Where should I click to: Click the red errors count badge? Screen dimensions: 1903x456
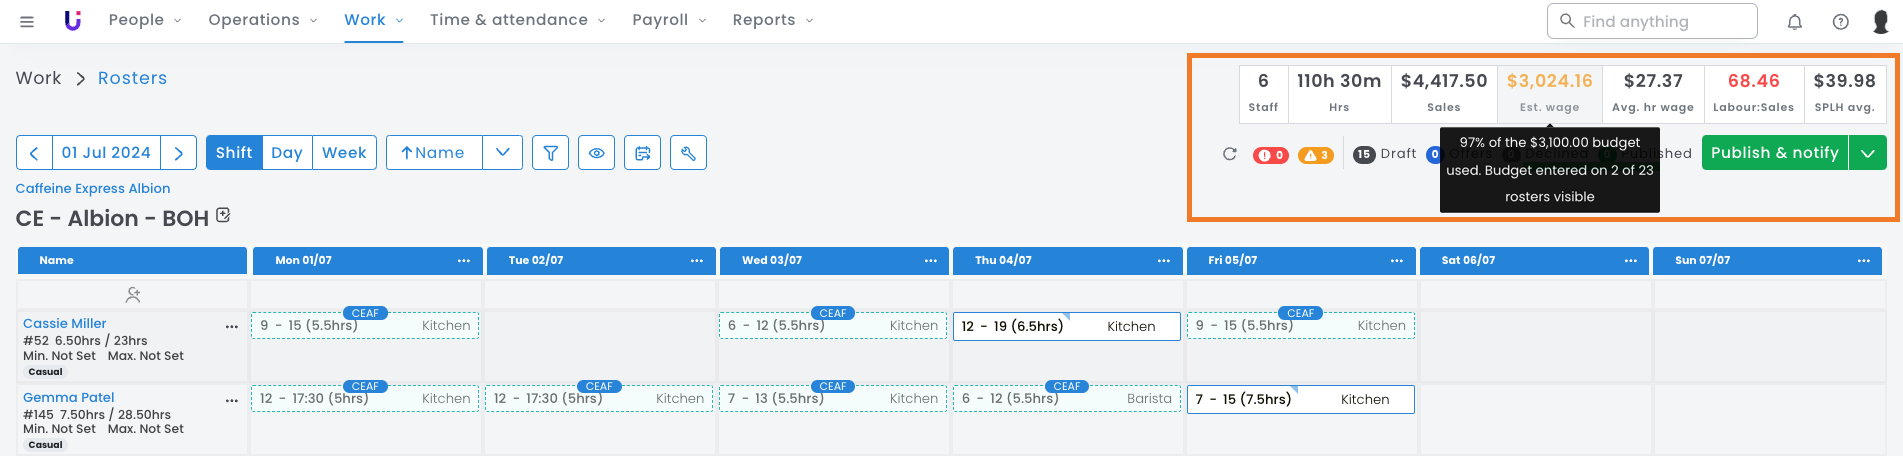[1271, 155]
